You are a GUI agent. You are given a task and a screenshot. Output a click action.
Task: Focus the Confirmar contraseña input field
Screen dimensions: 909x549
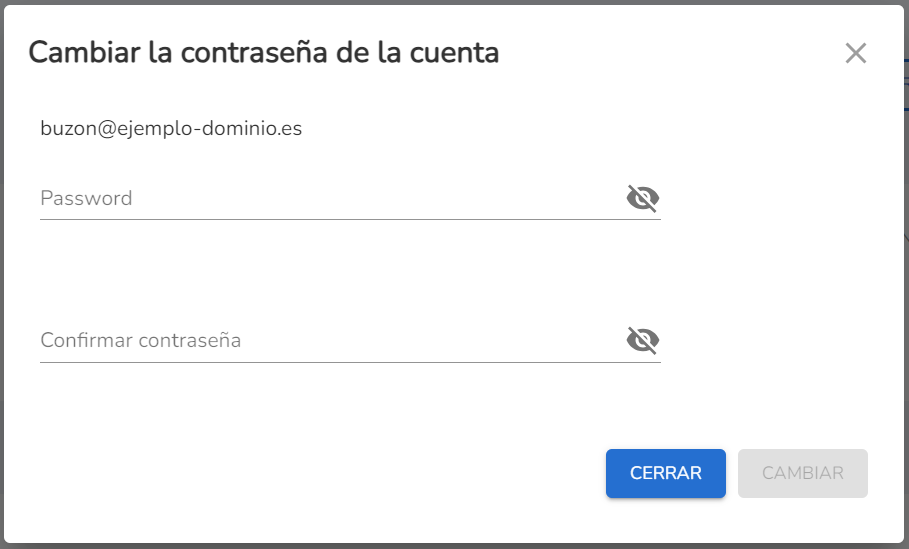pyautogui.click(x=330, y=340)
